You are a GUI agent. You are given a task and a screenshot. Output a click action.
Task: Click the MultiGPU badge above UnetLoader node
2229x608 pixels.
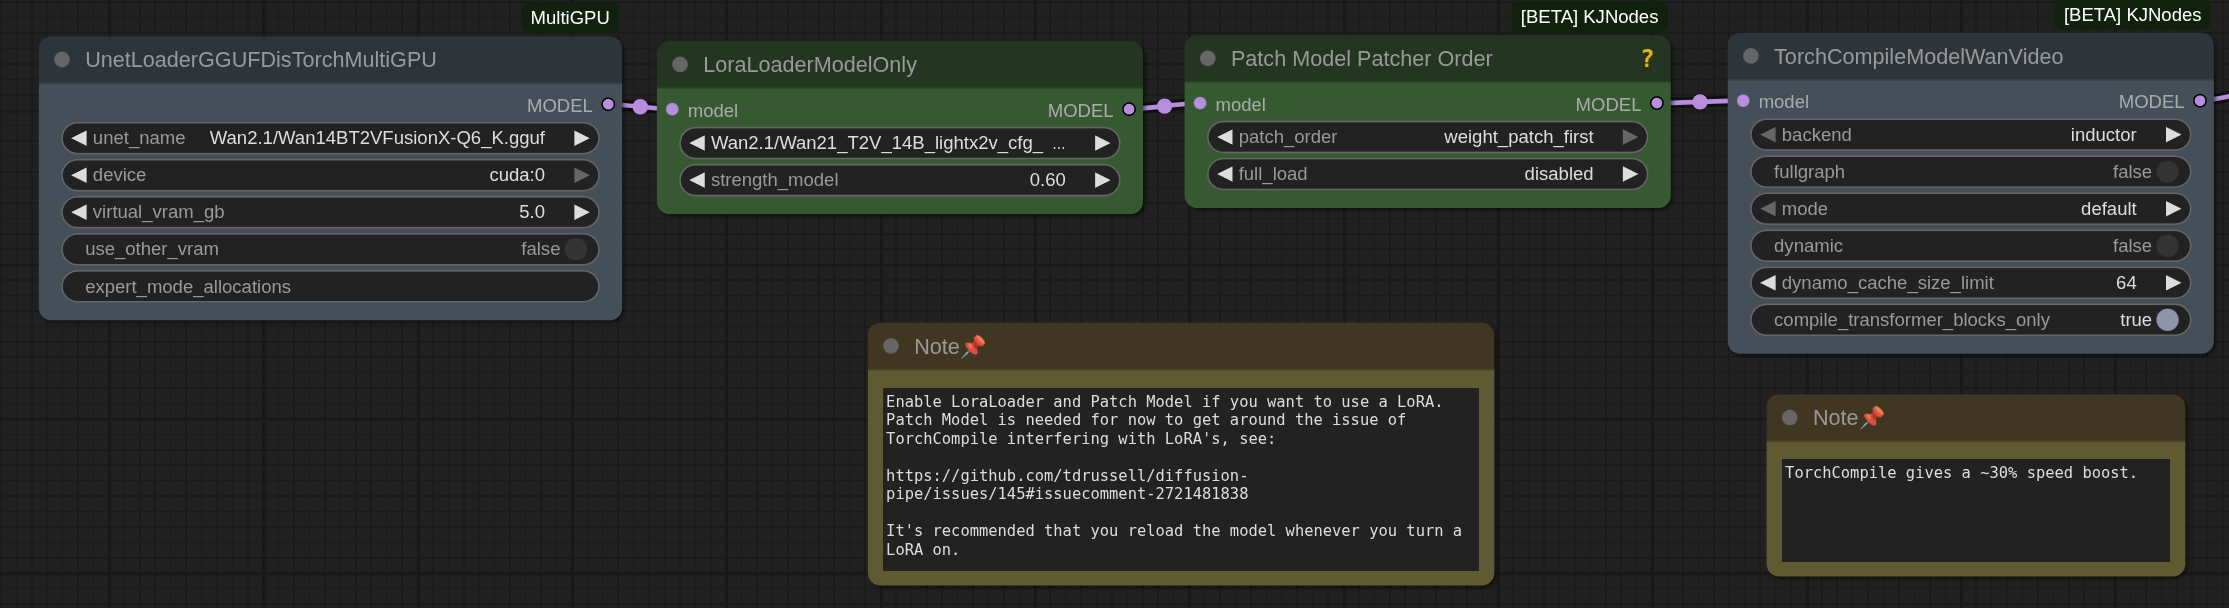[570, 18]
